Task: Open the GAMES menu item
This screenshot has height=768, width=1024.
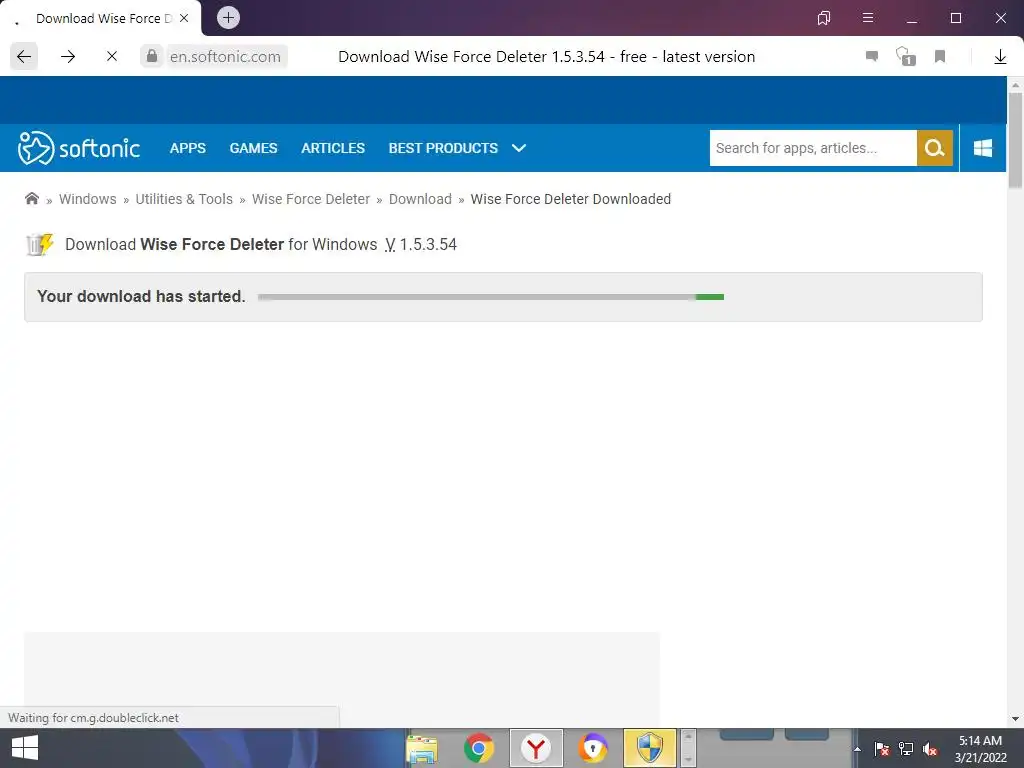Action: pos(253,148)
